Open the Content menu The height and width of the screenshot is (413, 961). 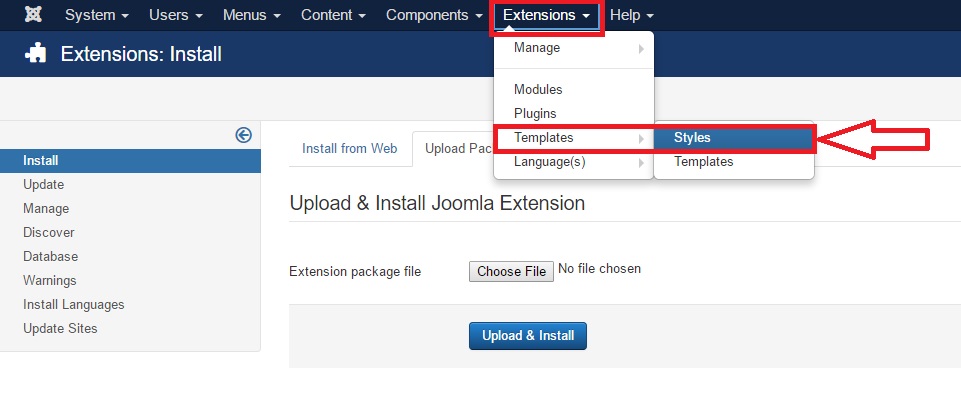click(x=333, y=15)
